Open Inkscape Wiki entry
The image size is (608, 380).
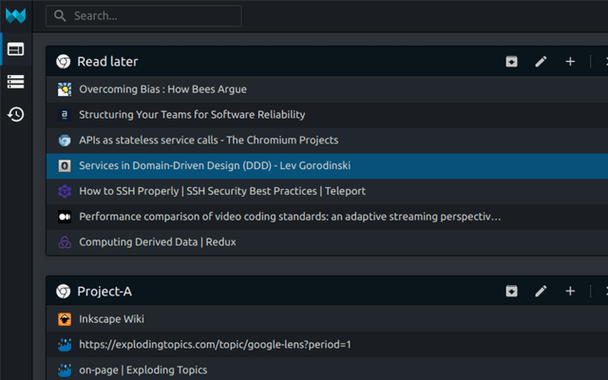point(327,319)
